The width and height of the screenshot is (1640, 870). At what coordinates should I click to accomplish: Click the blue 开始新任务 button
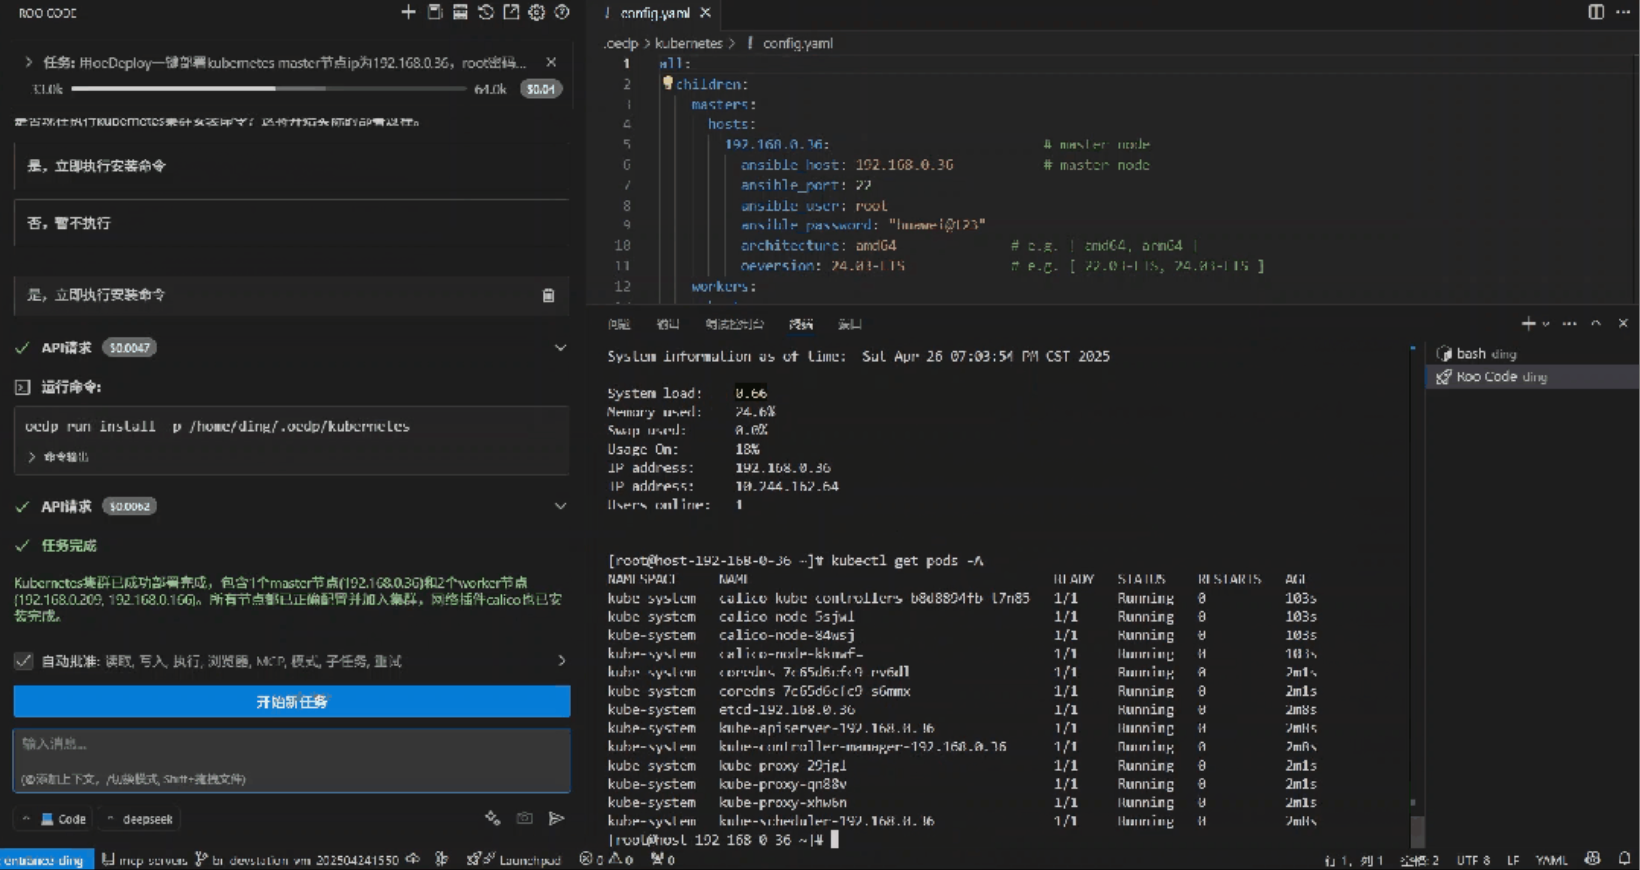point(292,701)
